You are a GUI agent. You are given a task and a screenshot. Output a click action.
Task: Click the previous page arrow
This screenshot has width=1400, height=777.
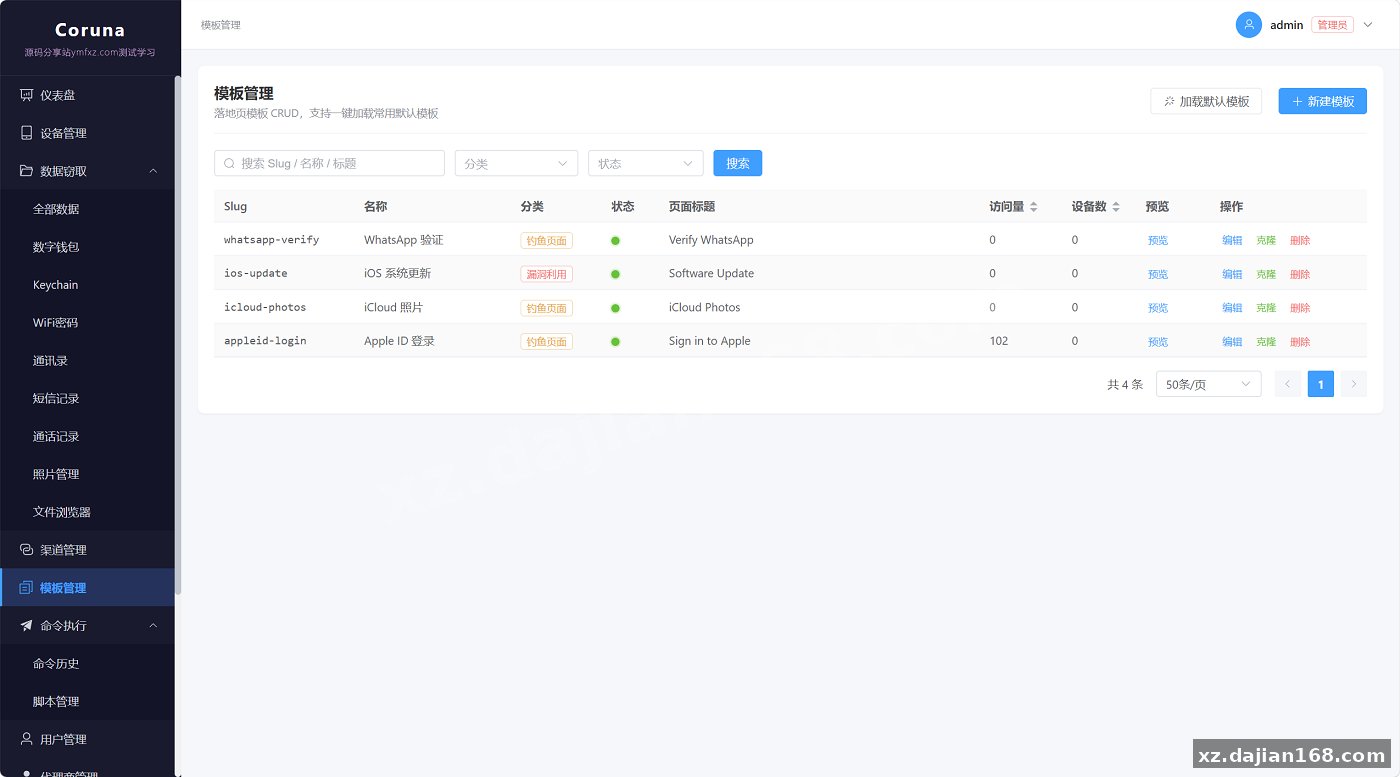pos(1288,384)
